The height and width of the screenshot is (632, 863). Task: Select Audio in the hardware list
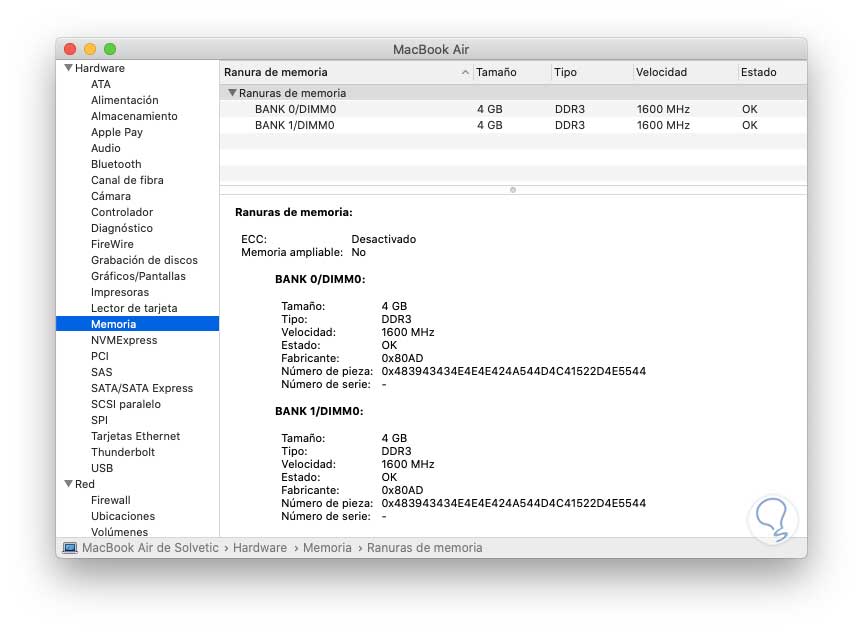106,148
